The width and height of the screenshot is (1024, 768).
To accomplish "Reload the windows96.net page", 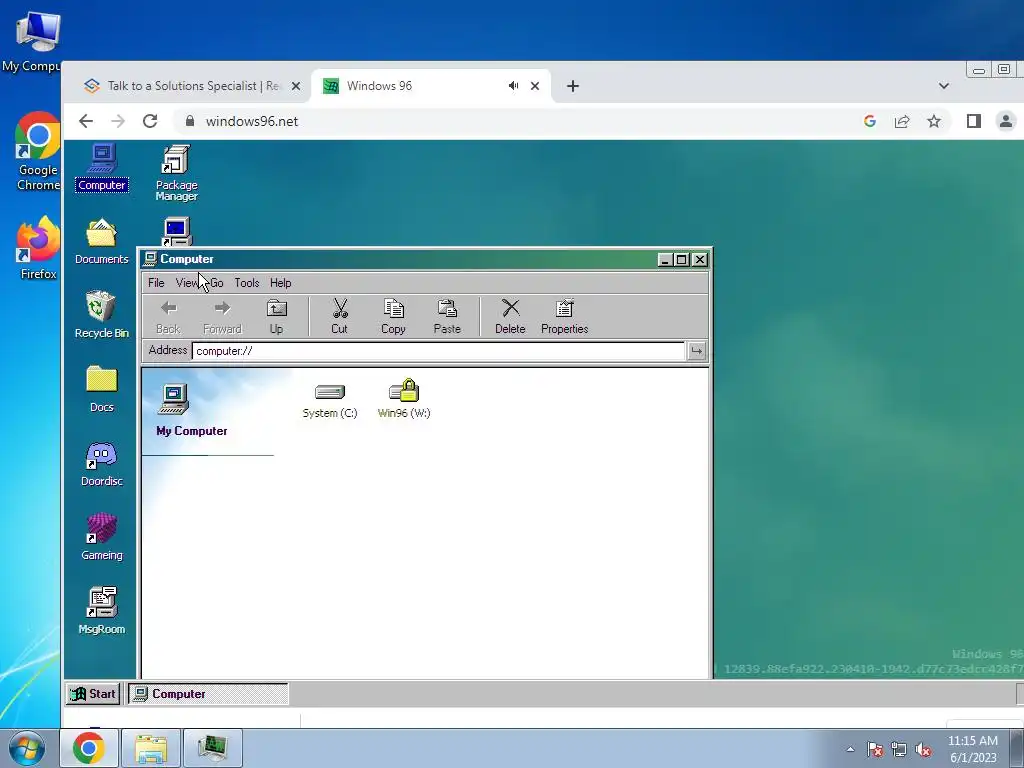I will (x=150, y=121).
